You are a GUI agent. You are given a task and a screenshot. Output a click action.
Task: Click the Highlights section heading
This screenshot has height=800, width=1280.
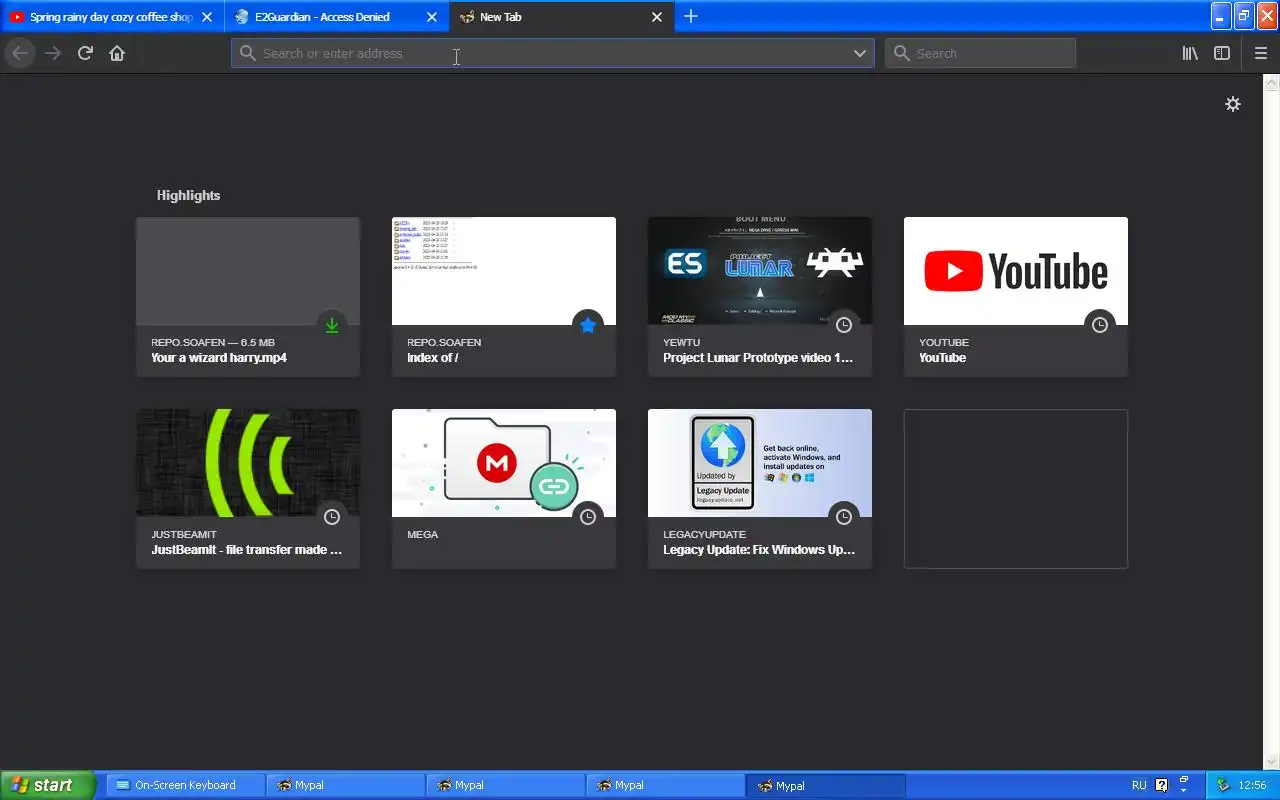[x=188, y=195]
